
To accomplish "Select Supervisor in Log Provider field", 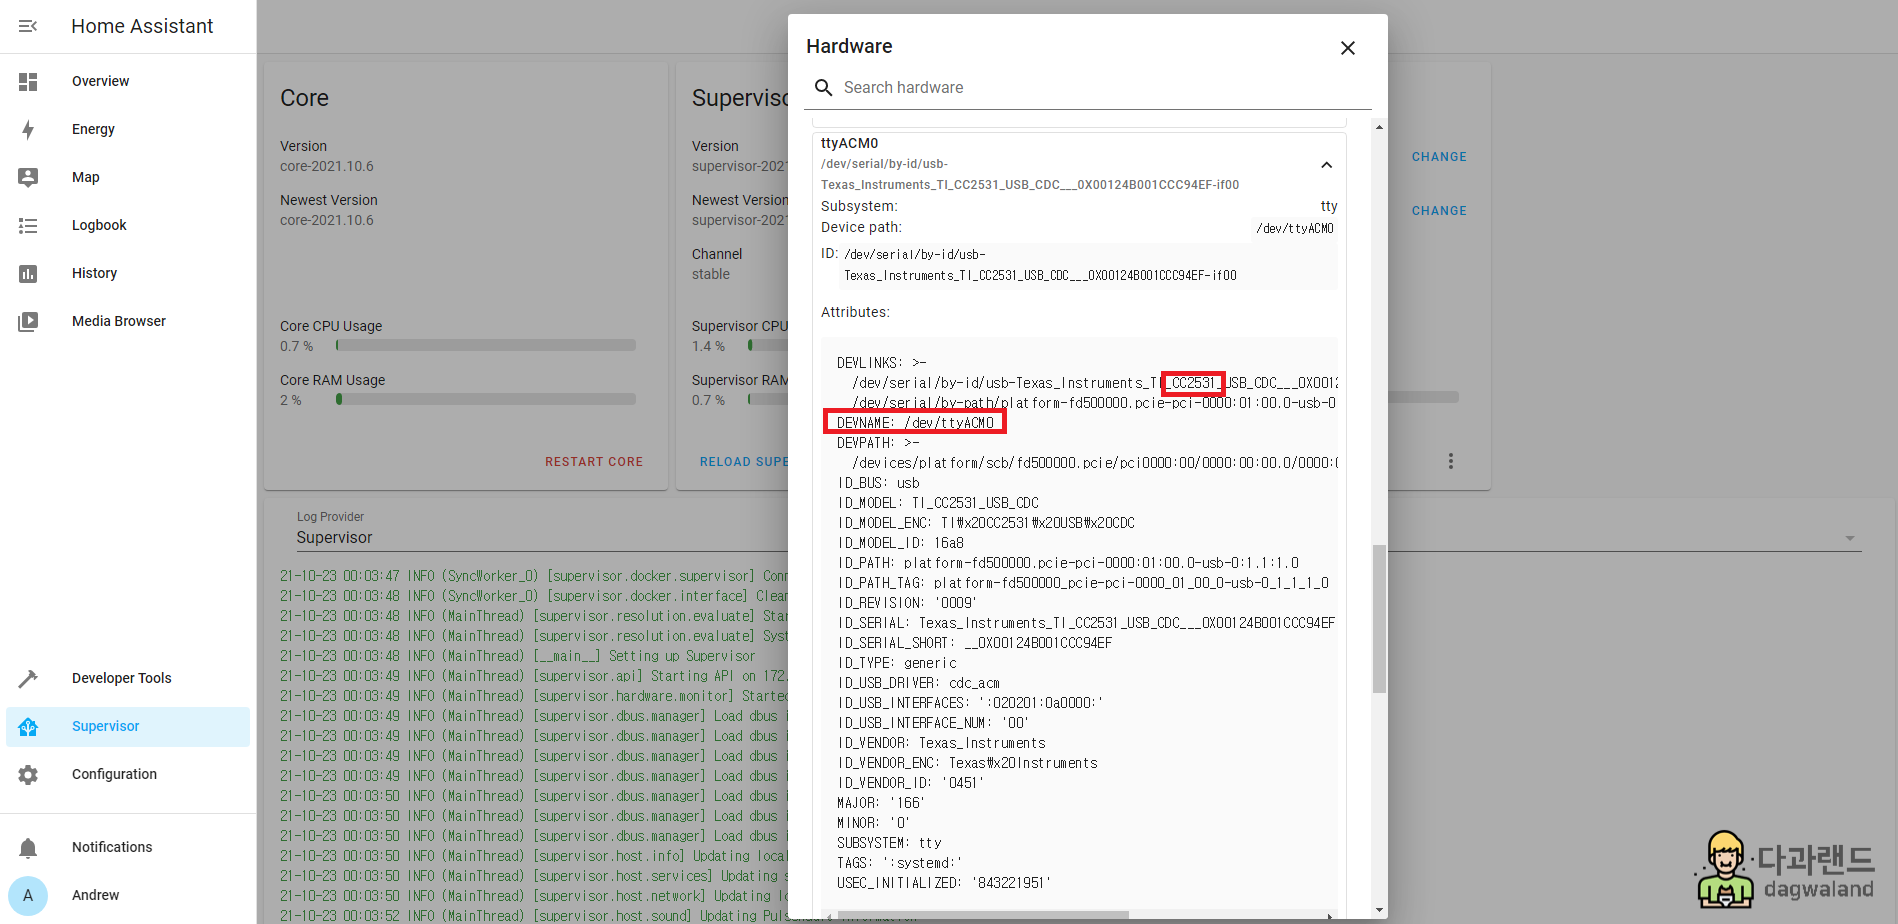I will coord(335,538).
